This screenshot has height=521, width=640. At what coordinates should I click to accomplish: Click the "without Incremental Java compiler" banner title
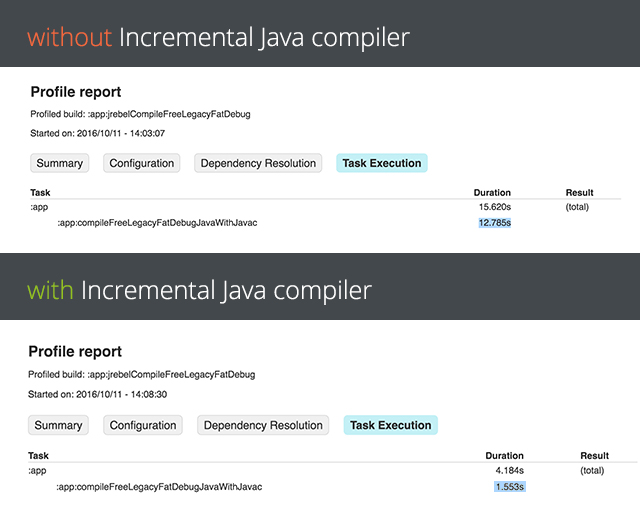(x=218, y=38)
